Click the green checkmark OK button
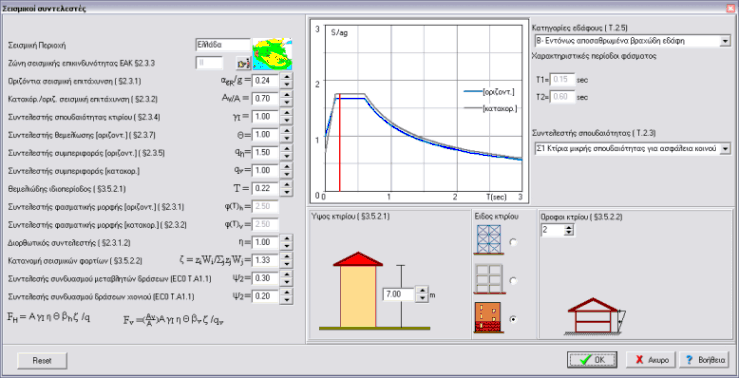This screenshot has height=378, width=739. 592,360
